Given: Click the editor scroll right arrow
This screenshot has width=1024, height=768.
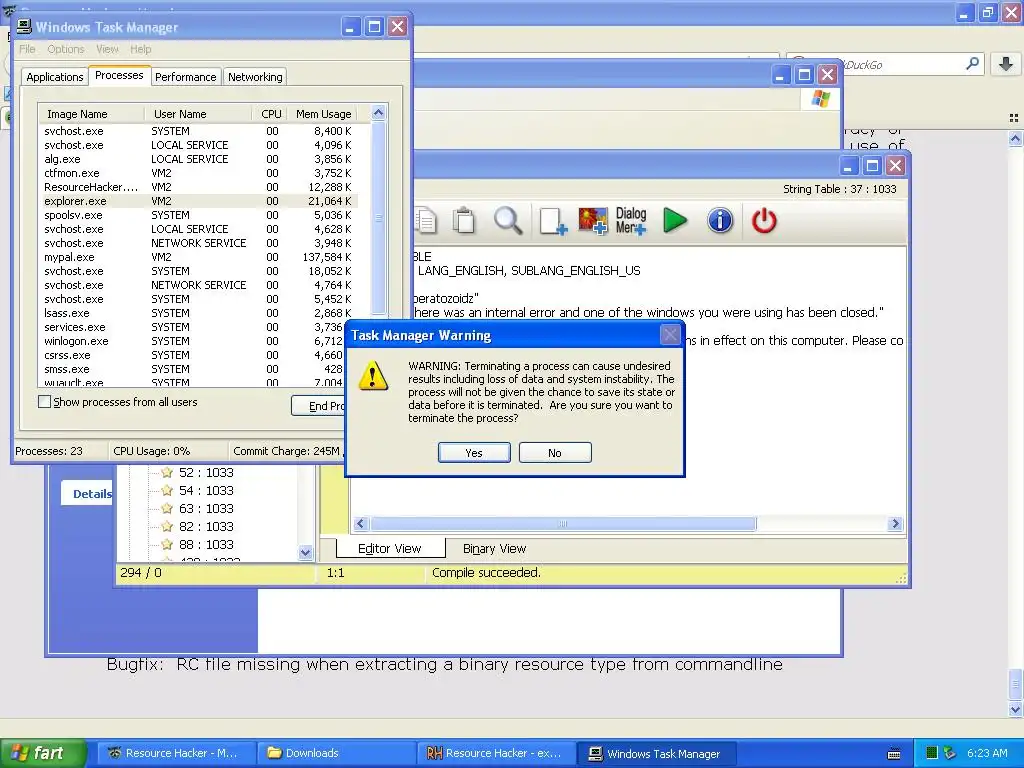Looking at the screenshot, I should (895, 524).
